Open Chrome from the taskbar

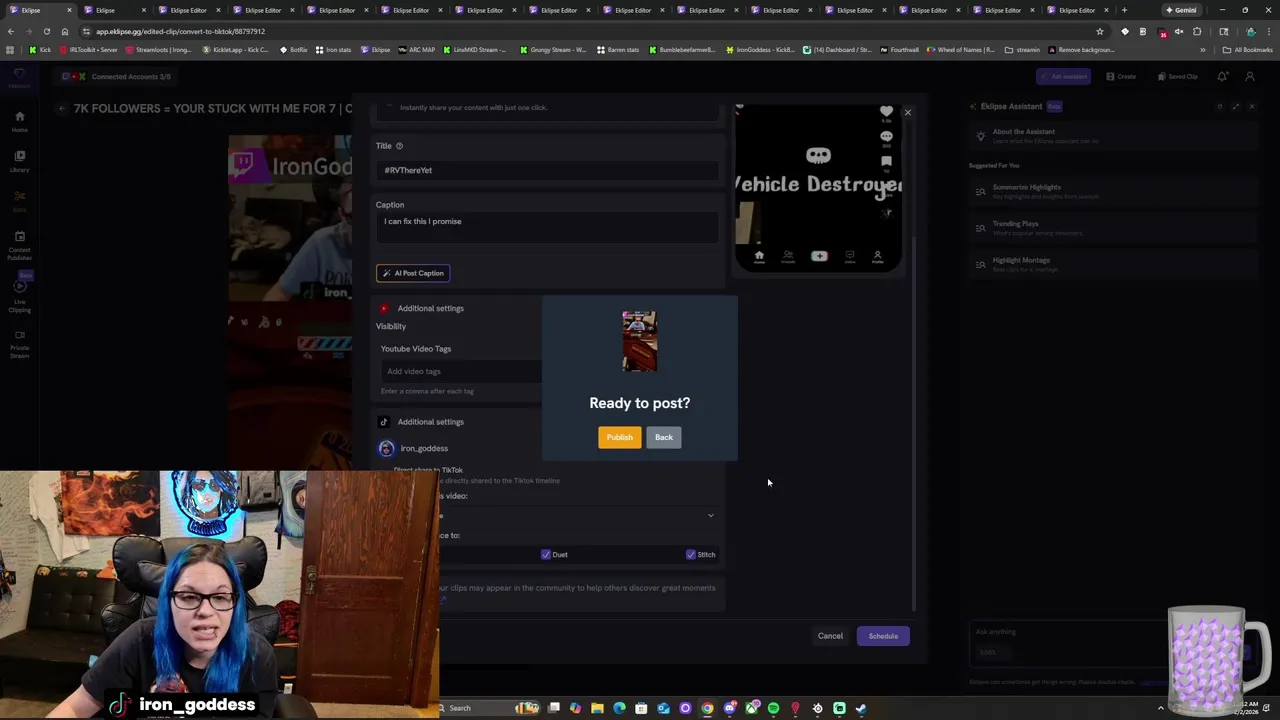[707, 708]
